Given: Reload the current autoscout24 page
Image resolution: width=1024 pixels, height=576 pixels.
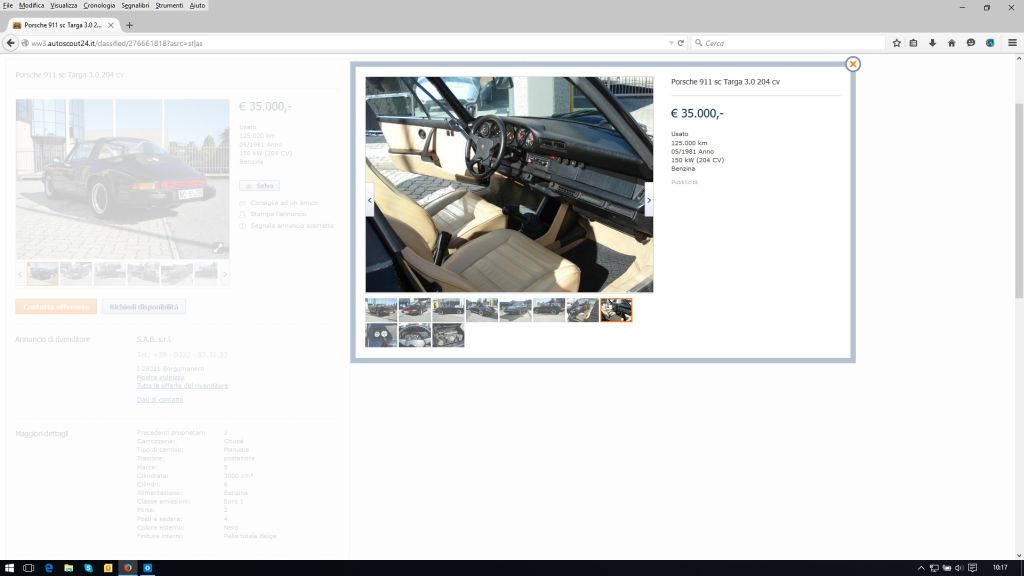Looking at the screenshot, I should click(680, 43).
